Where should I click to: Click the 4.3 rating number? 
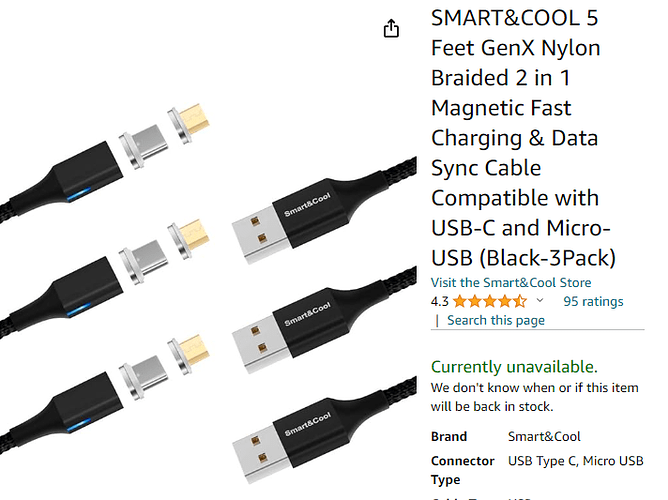440,301
